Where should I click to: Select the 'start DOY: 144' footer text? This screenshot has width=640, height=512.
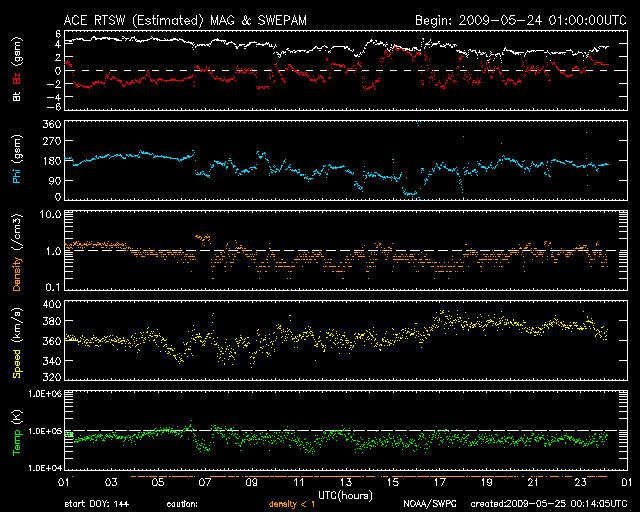point(97,504)
